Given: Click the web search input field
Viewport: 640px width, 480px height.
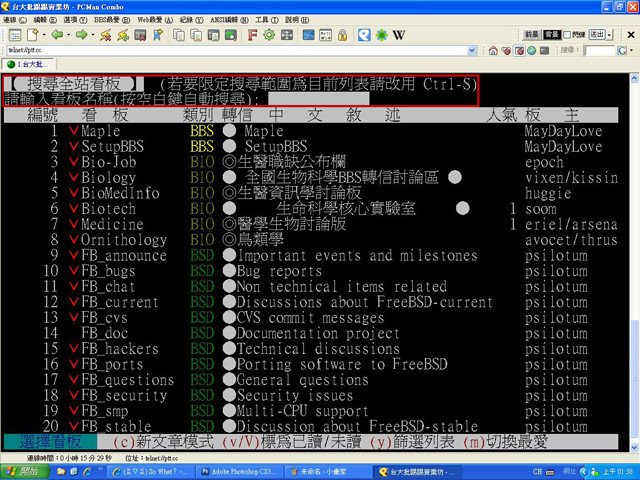Looking at the screenshot, I should click(599, 51).
